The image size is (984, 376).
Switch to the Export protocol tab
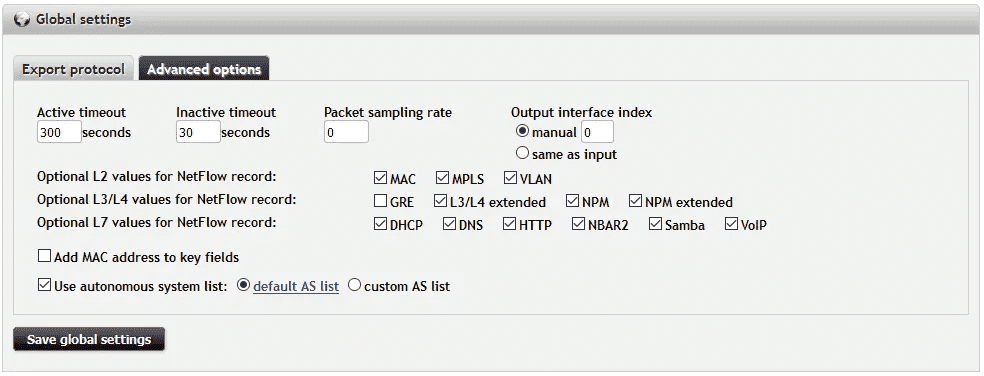(x=73, y=69)
